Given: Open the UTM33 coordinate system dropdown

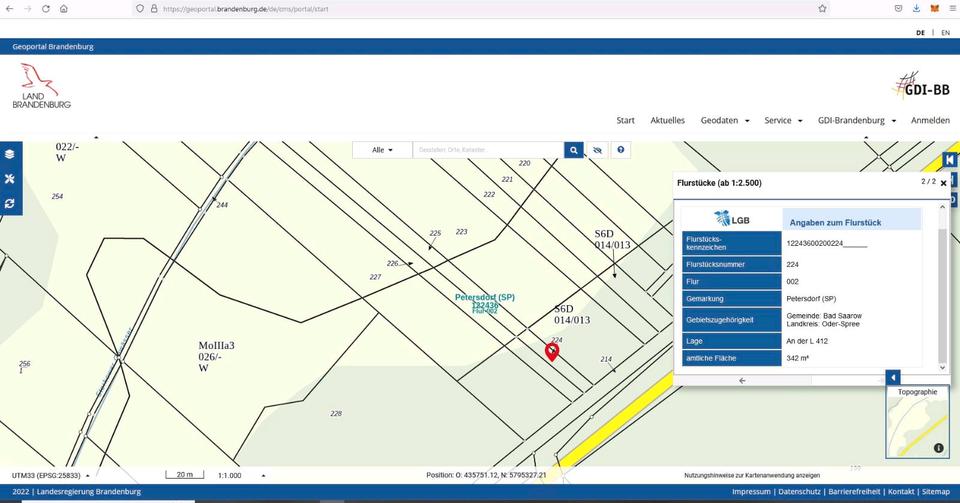Looking at the screenshot, I should (x=50, y=475).
